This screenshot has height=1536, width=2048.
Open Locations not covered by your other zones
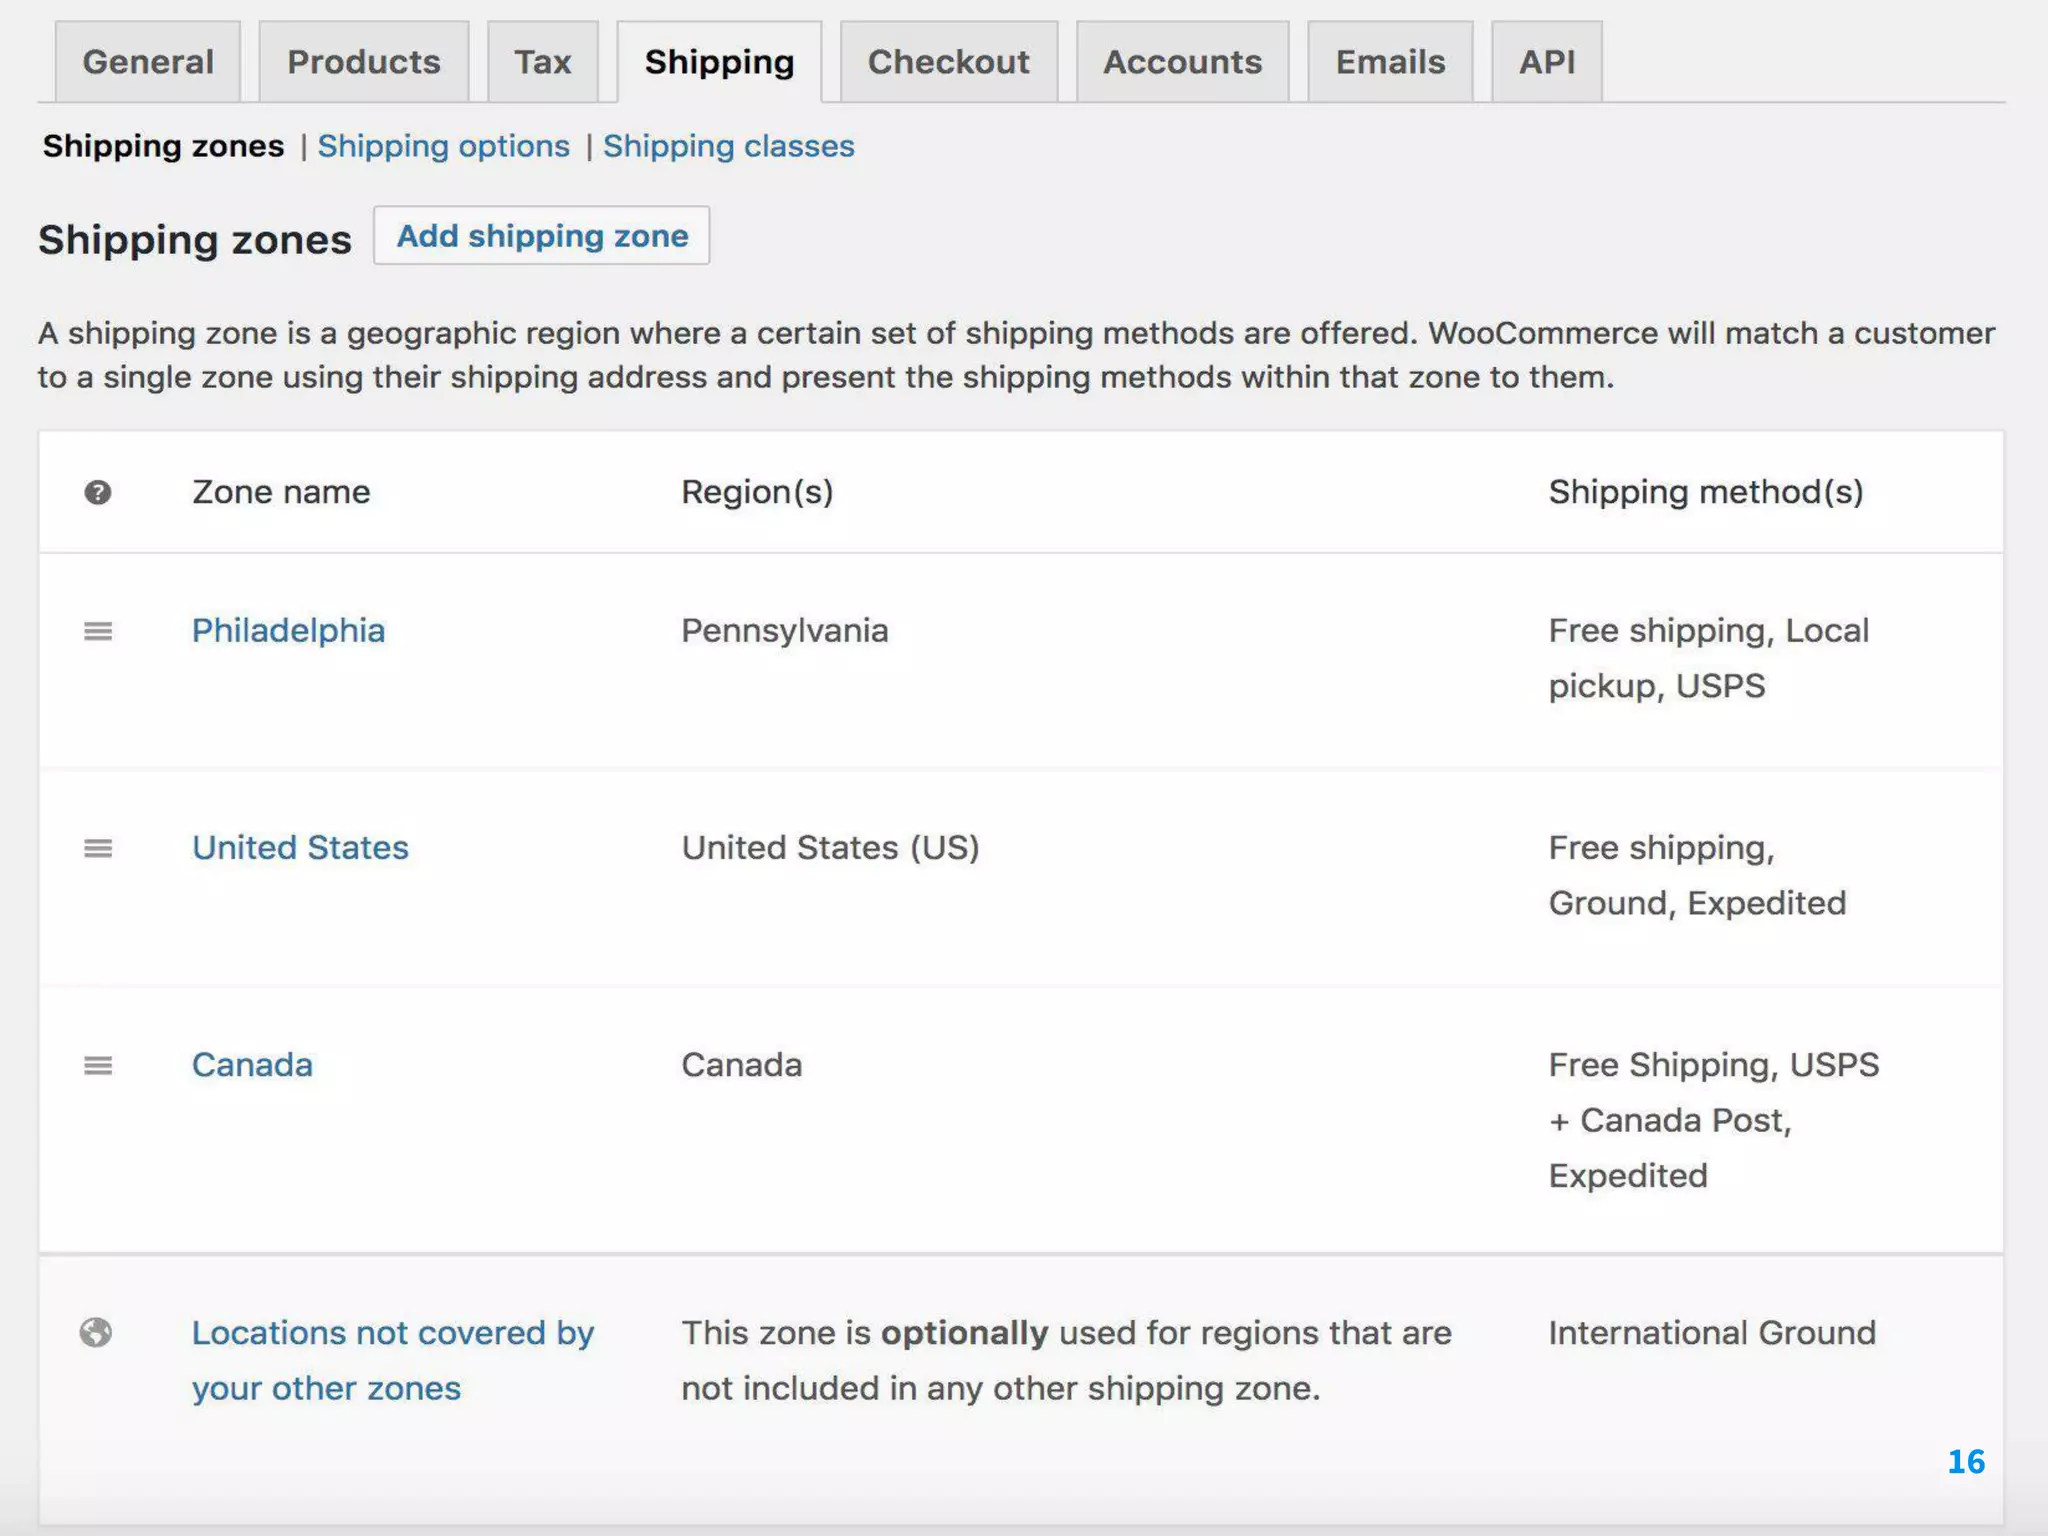(x=392, y=1333)
